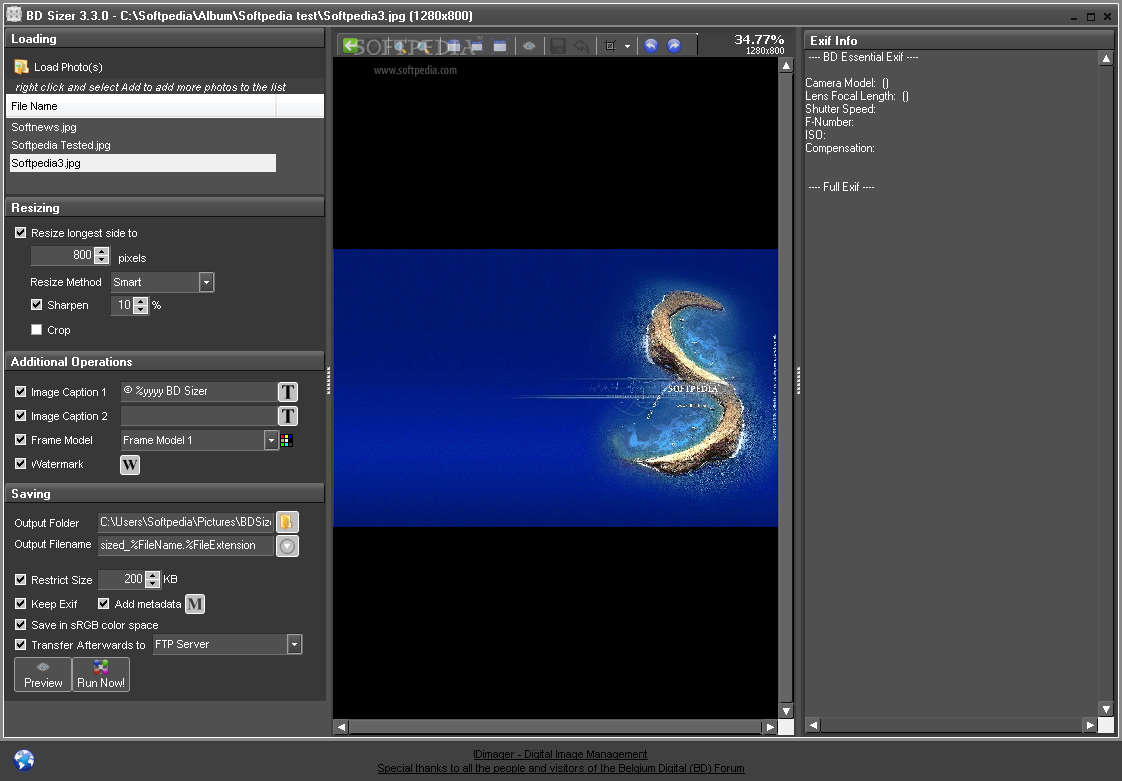Click Load Photo(s) label

click(68, 67)
